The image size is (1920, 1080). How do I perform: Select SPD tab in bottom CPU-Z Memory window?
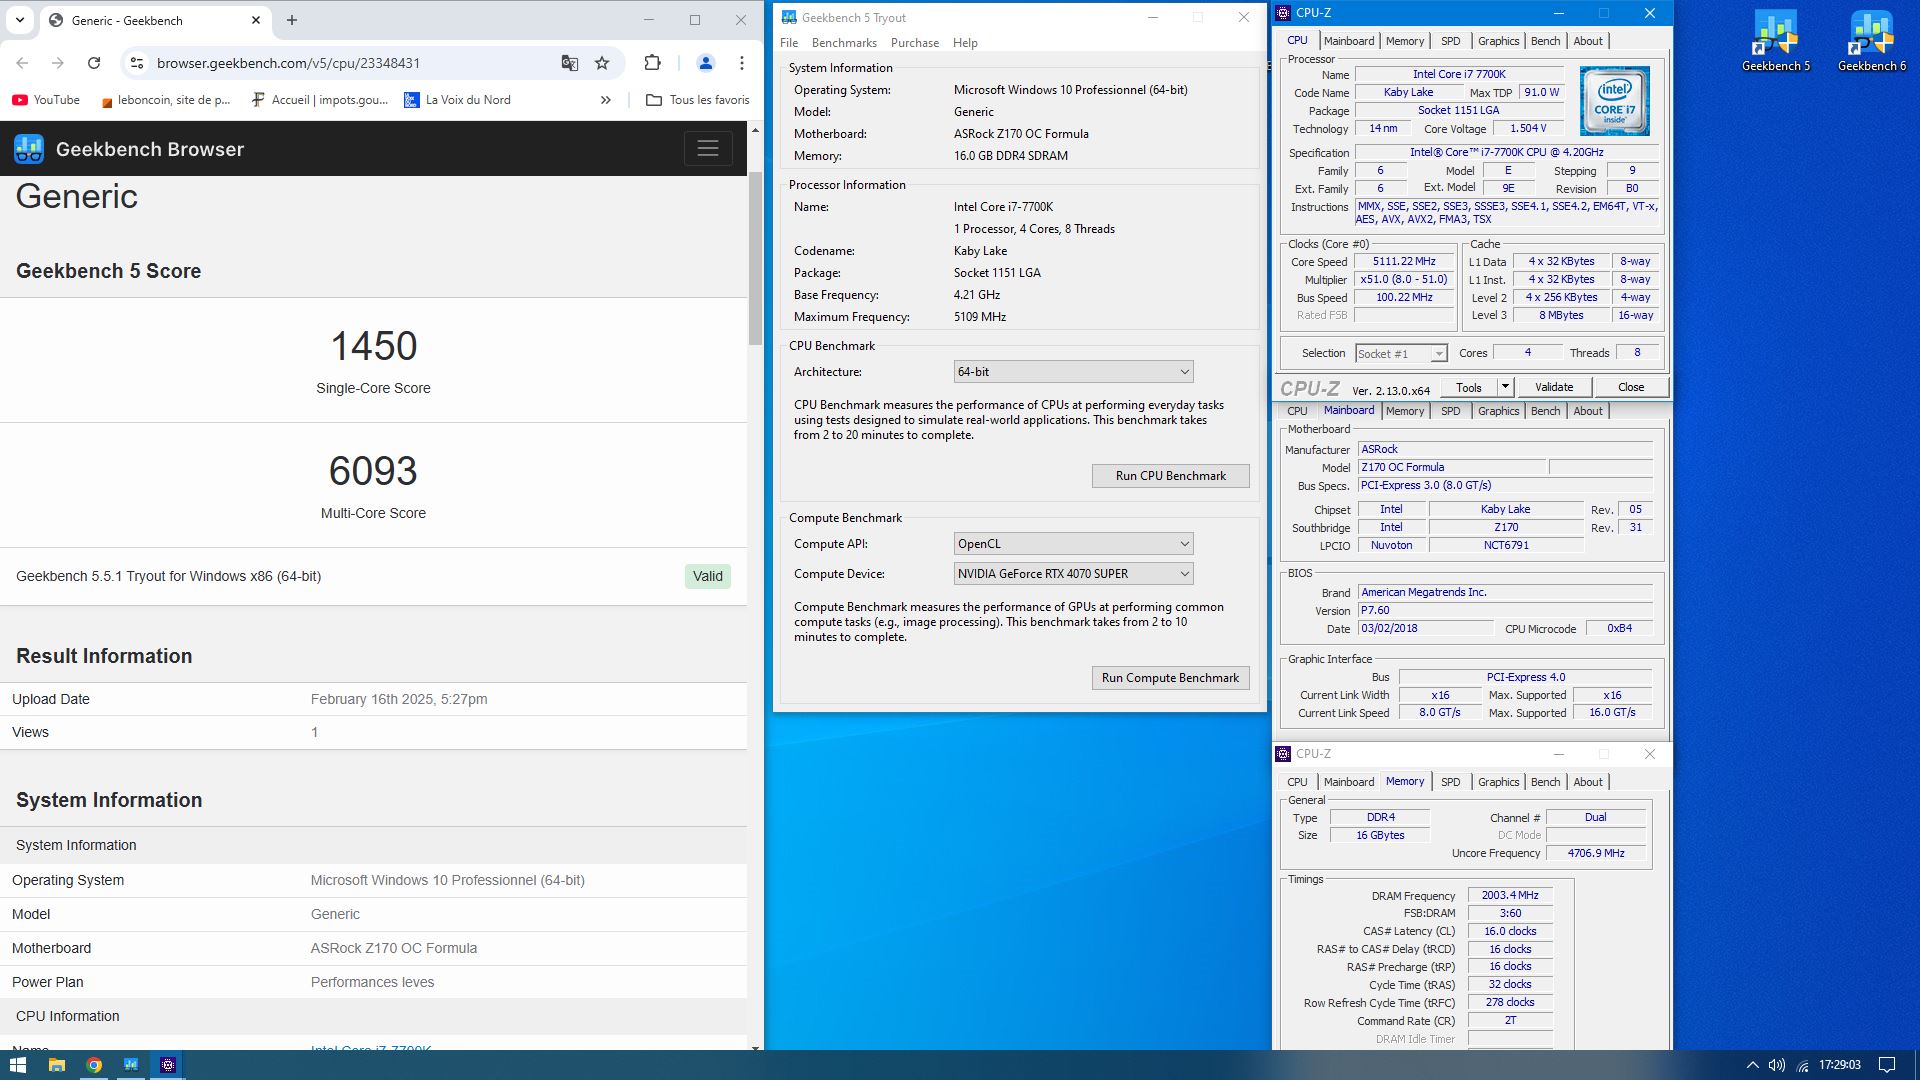[1450, 782]
